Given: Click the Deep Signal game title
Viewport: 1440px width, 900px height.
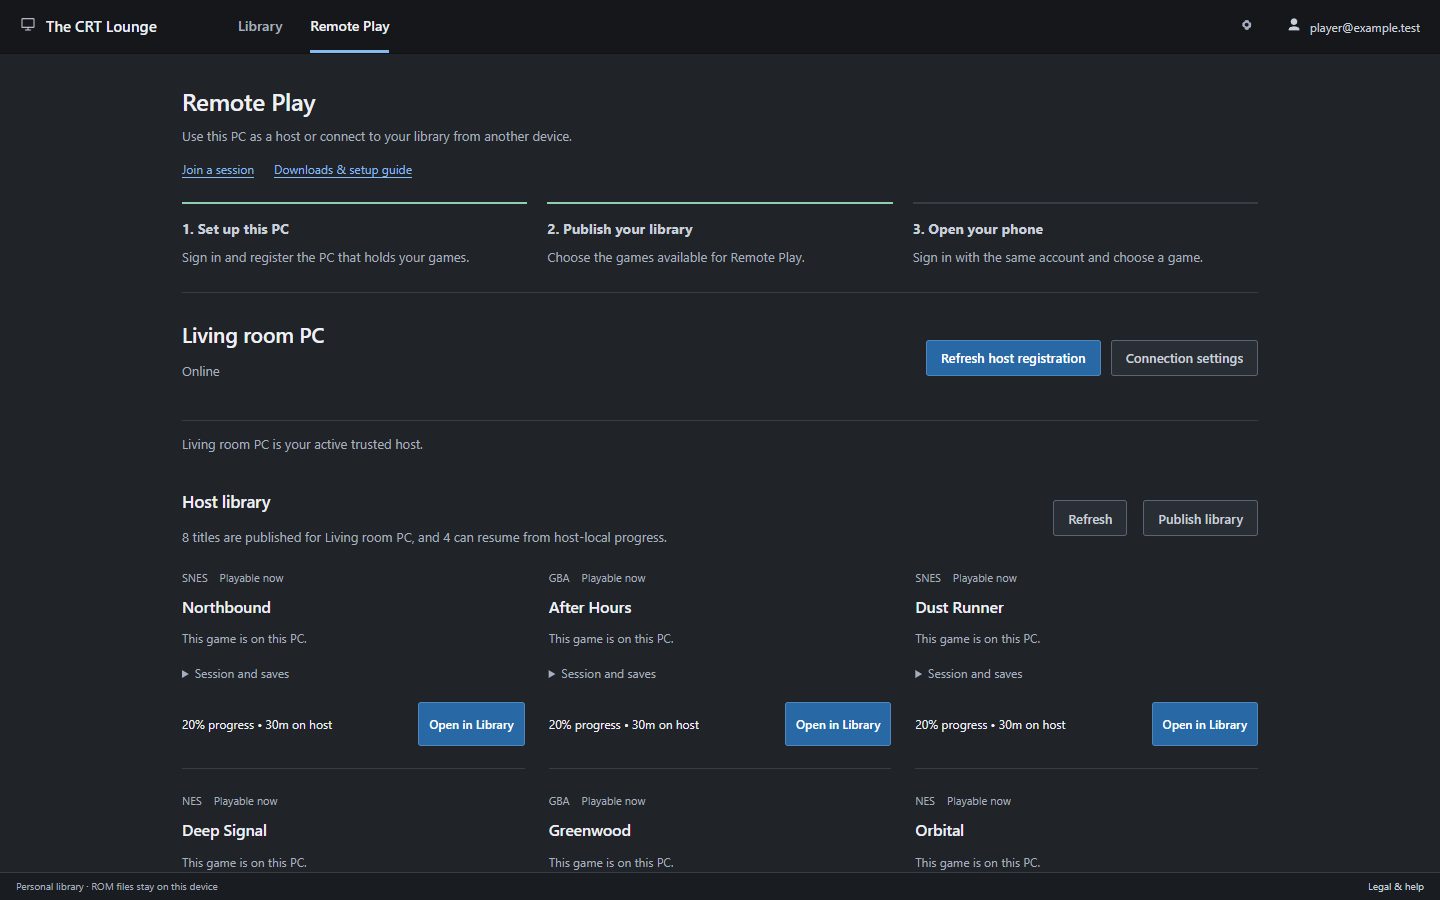Looking at the screenshot, I should coord(224,830).
